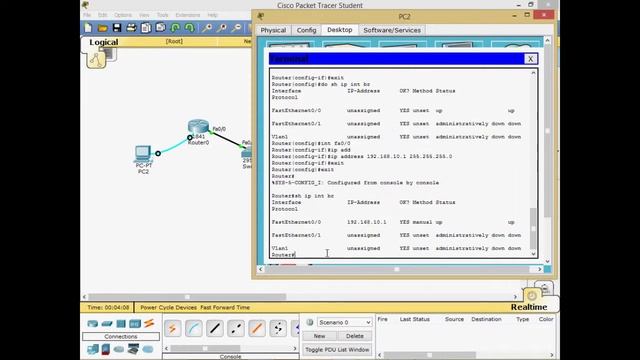Switch to Software/Services tab in PC2
640x360 pixels.
pyautogui.click(x=392, y=30)
